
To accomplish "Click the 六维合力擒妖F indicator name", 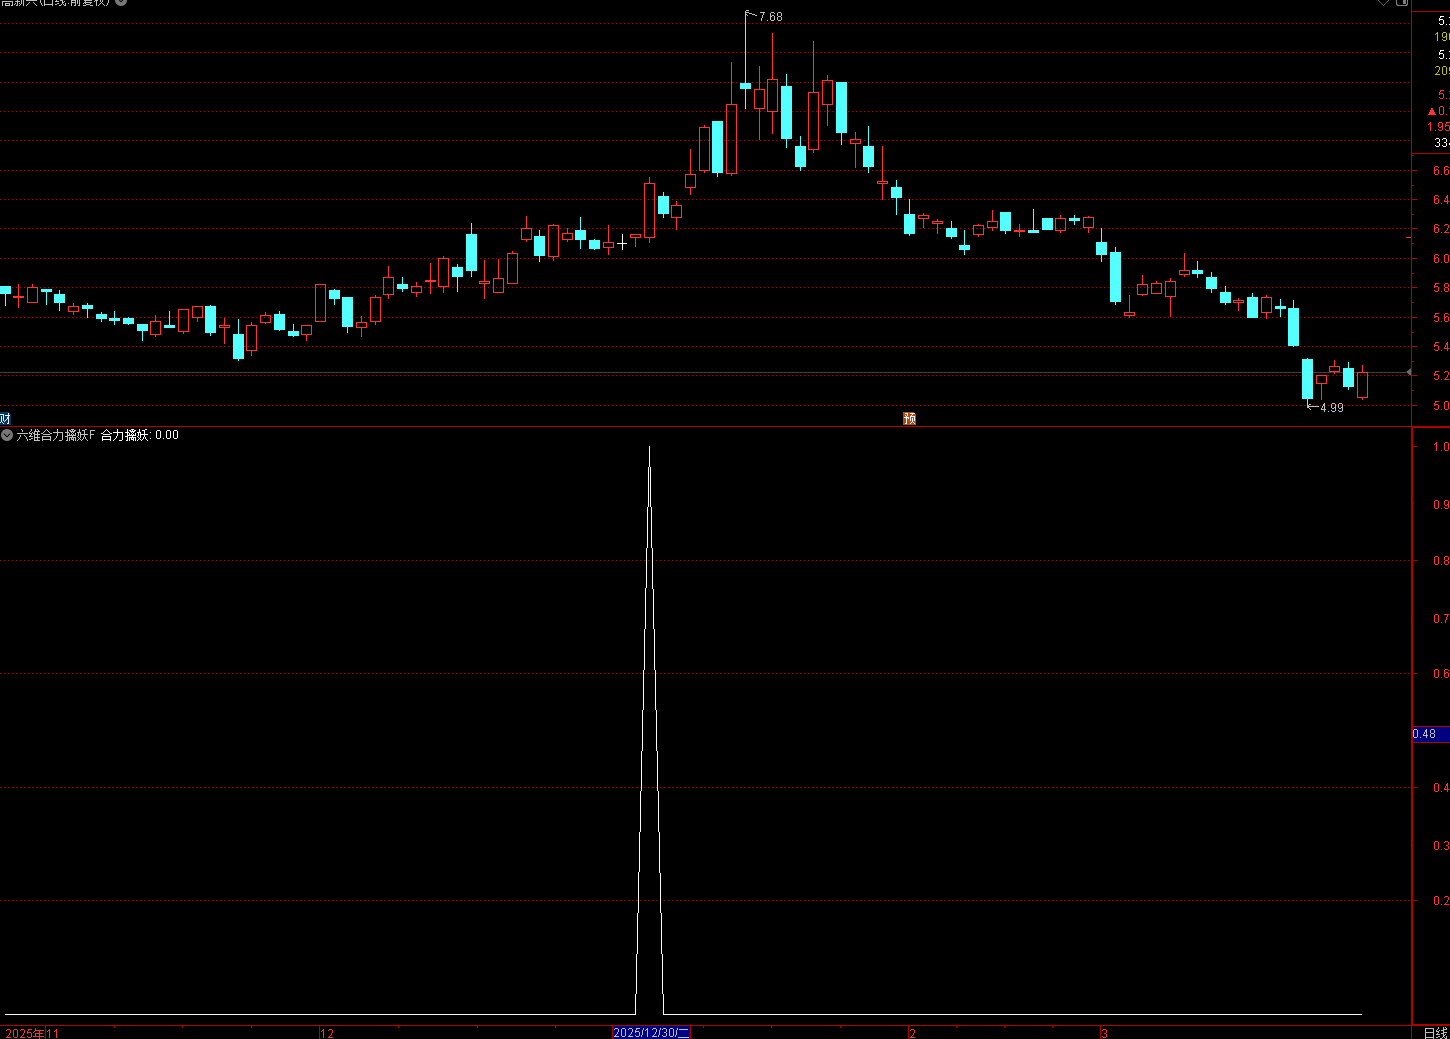I will point(56,435).
